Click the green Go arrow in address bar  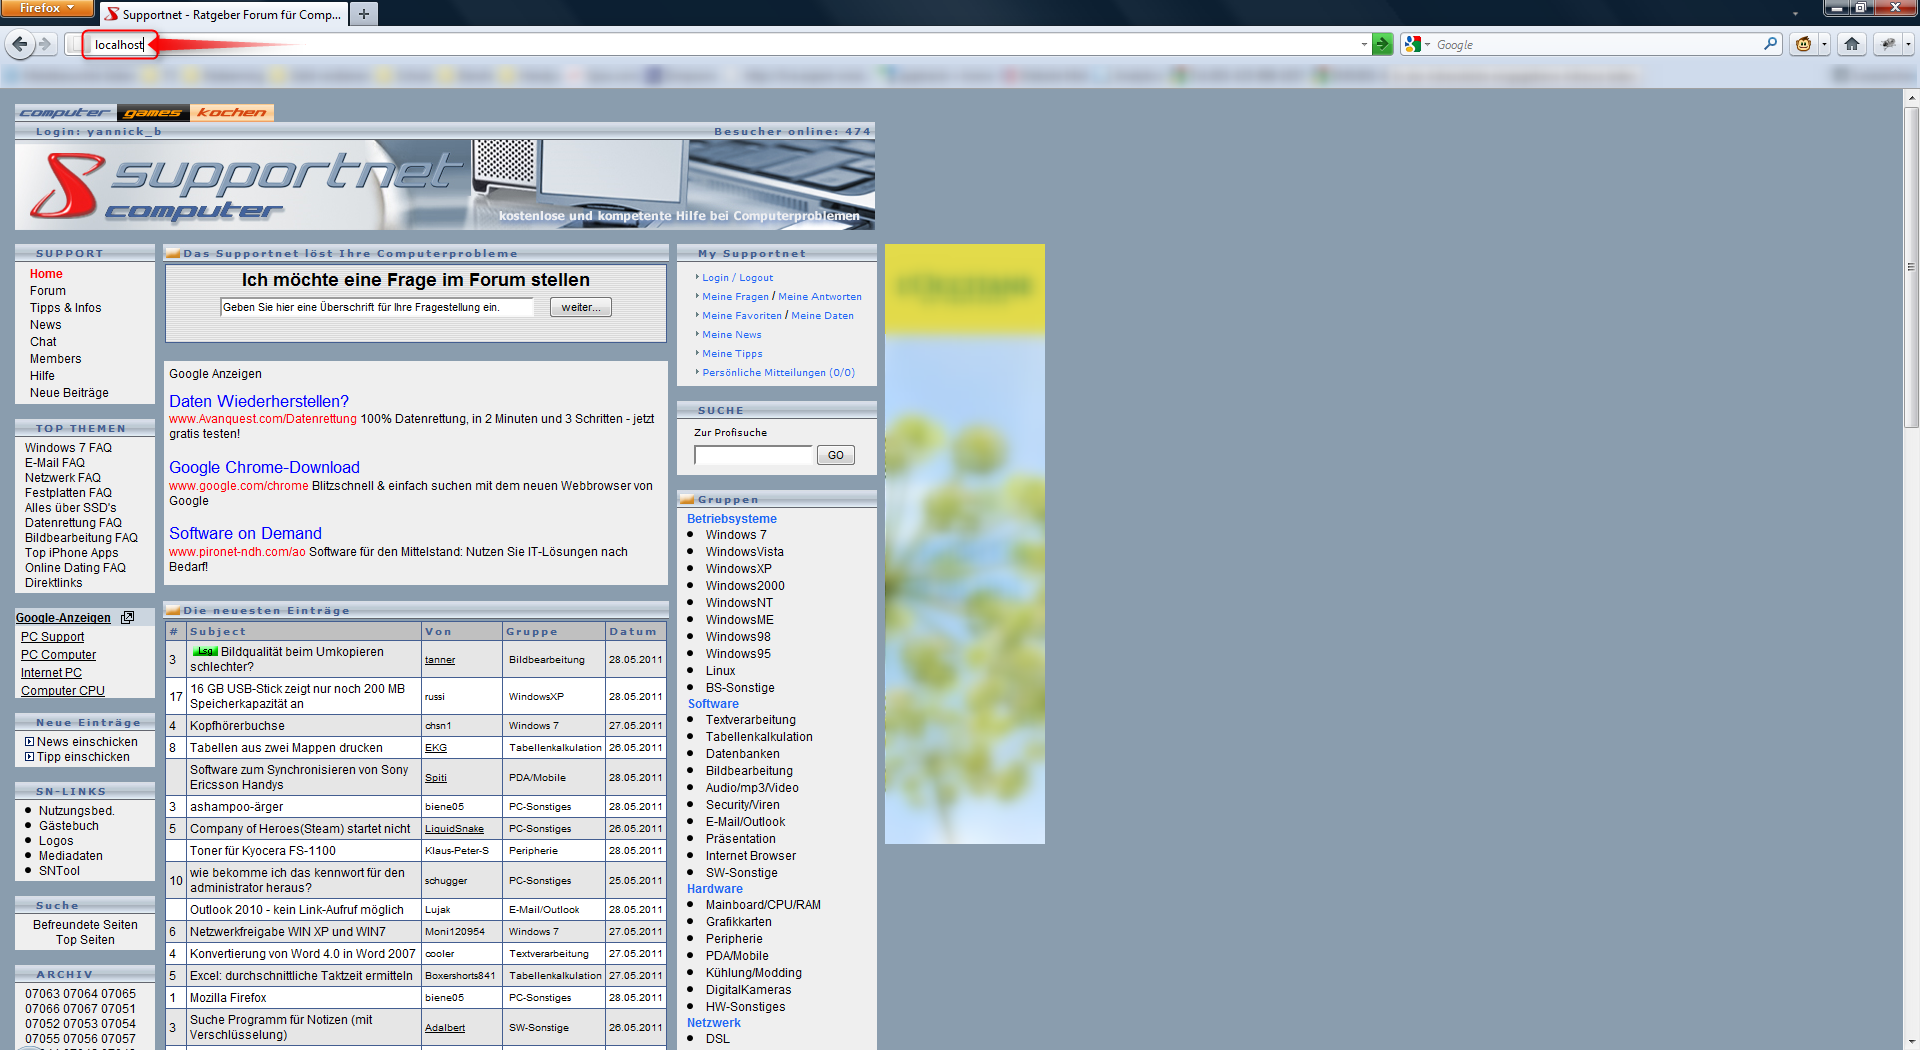[1382, 44]
